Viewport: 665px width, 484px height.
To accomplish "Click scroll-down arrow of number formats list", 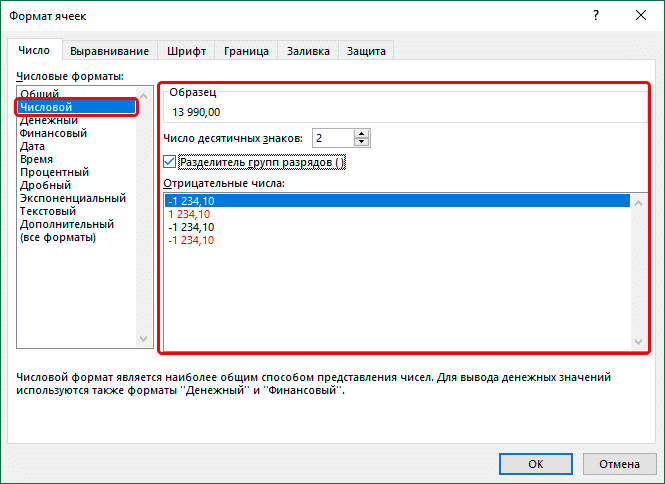I will click(143, 339).
